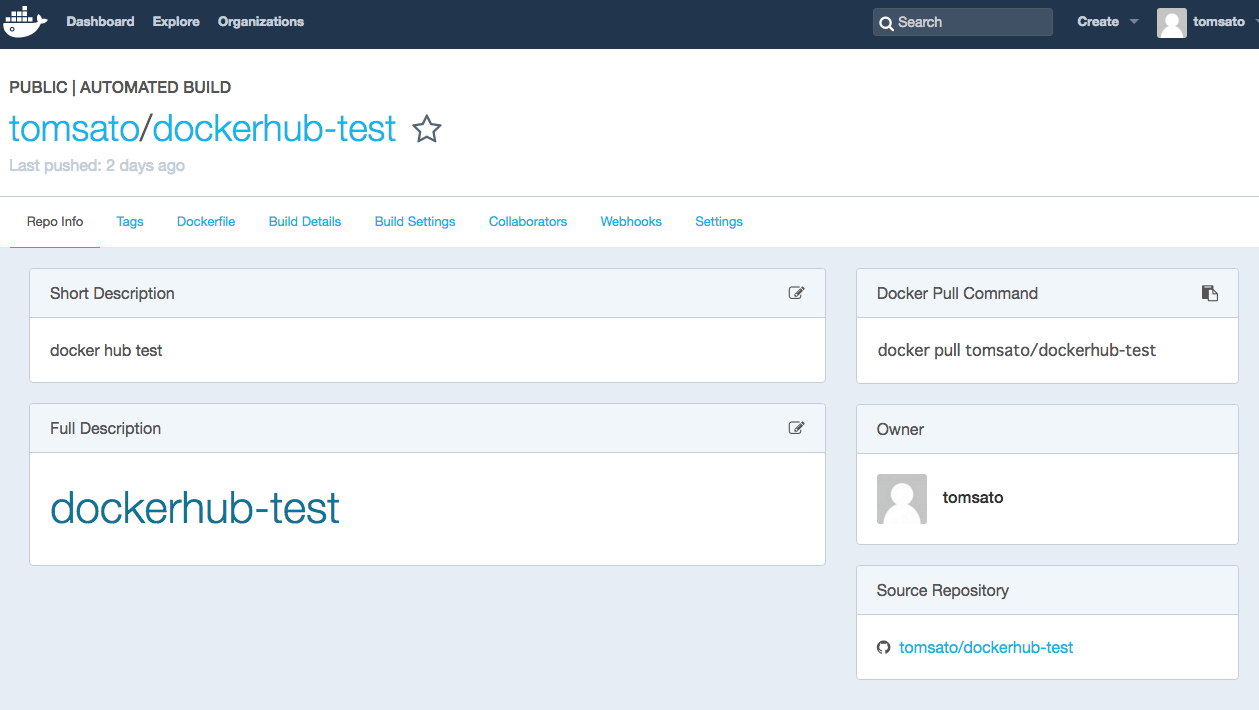This screenshot has width=1259, height=710.
Task: Click the search magnifier icon
Action: pyautogui.click(x=888, y=22)
